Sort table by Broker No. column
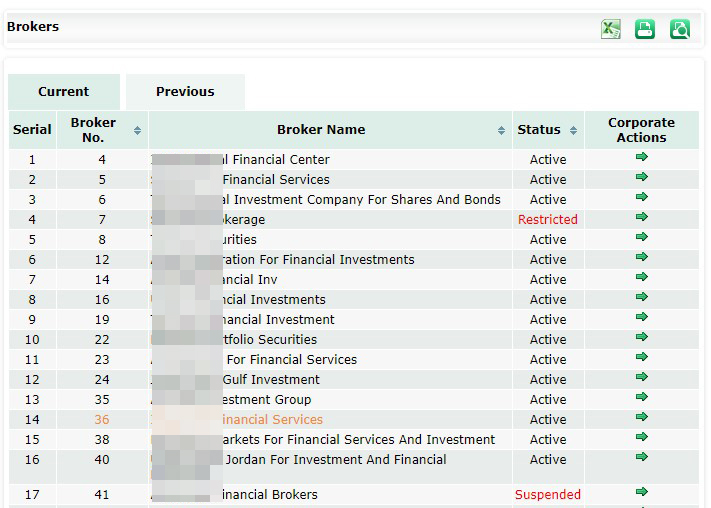The width and height of the screenshot is (711, 508). 137,131
